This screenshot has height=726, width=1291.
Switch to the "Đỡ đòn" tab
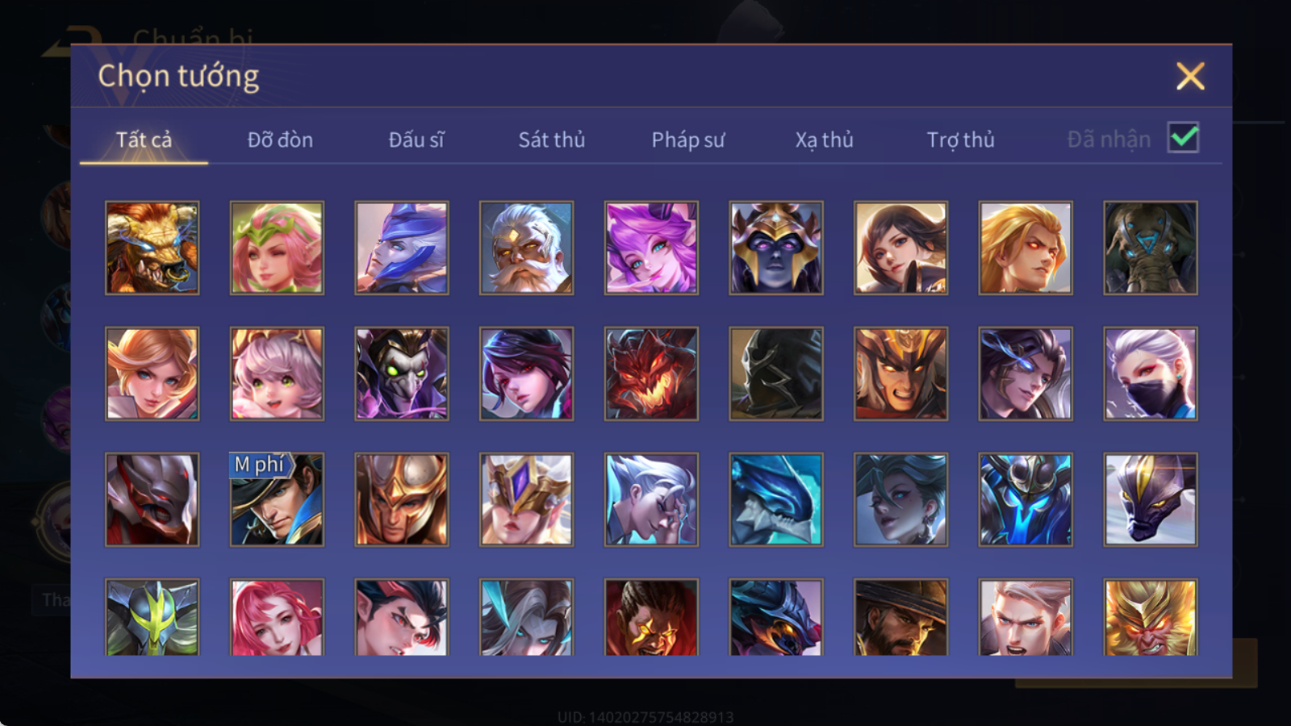tap(280, 140)
